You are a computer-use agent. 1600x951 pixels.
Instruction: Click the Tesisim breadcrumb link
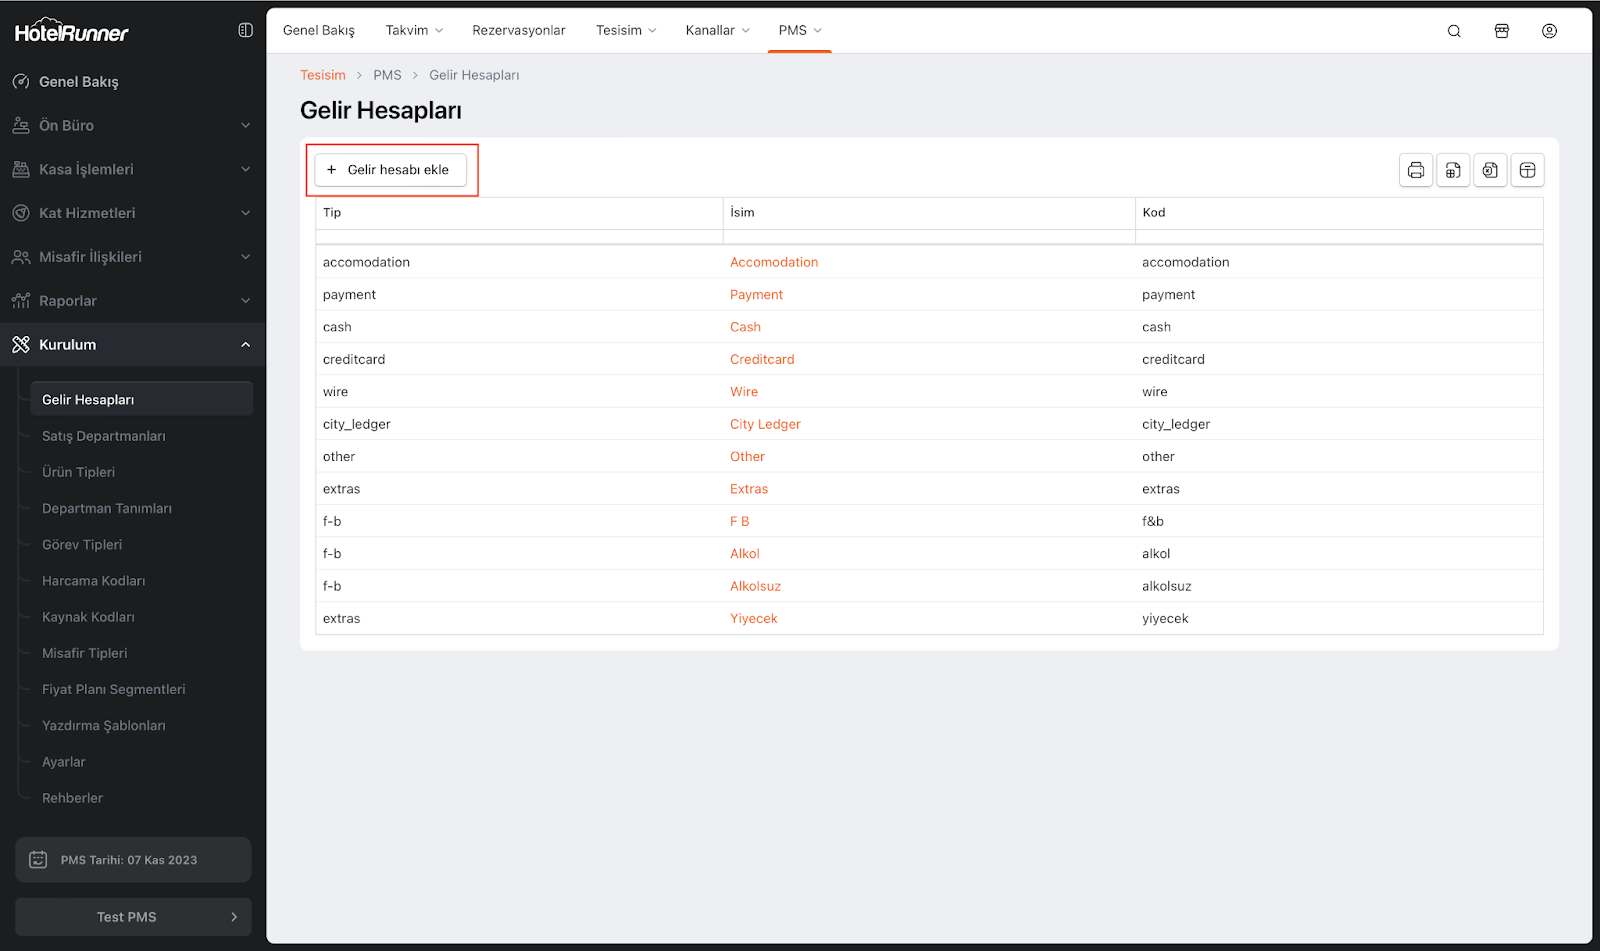point(322,75)
